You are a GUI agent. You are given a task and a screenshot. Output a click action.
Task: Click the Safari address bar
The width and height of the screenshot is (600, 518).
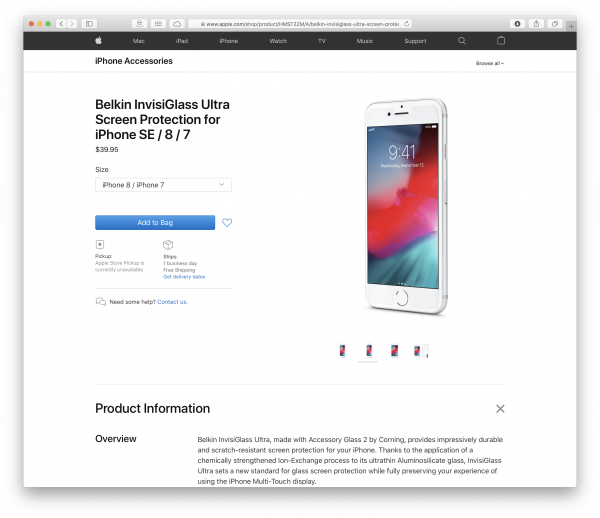click(x=300, y=24)
